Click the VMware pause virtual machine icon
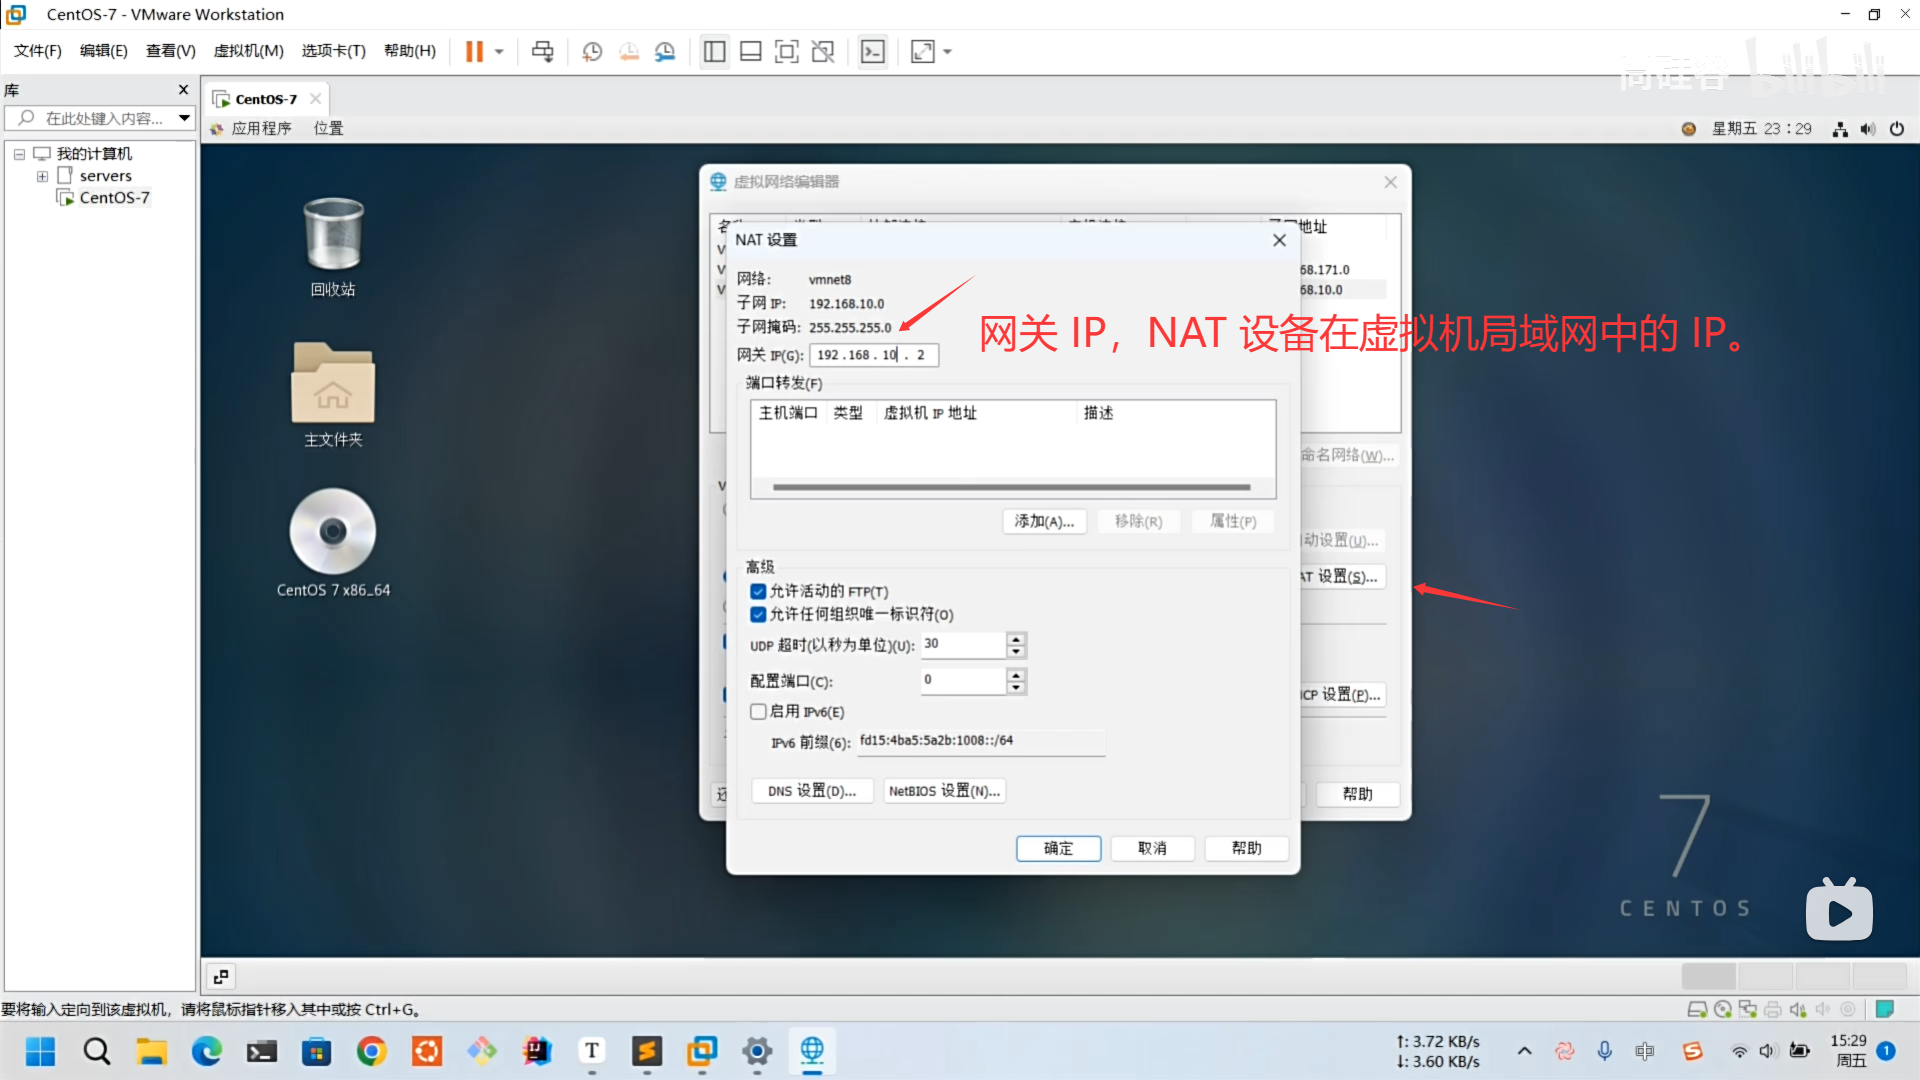Viewport: 1920px width, 1080px height. coord(474,51)
